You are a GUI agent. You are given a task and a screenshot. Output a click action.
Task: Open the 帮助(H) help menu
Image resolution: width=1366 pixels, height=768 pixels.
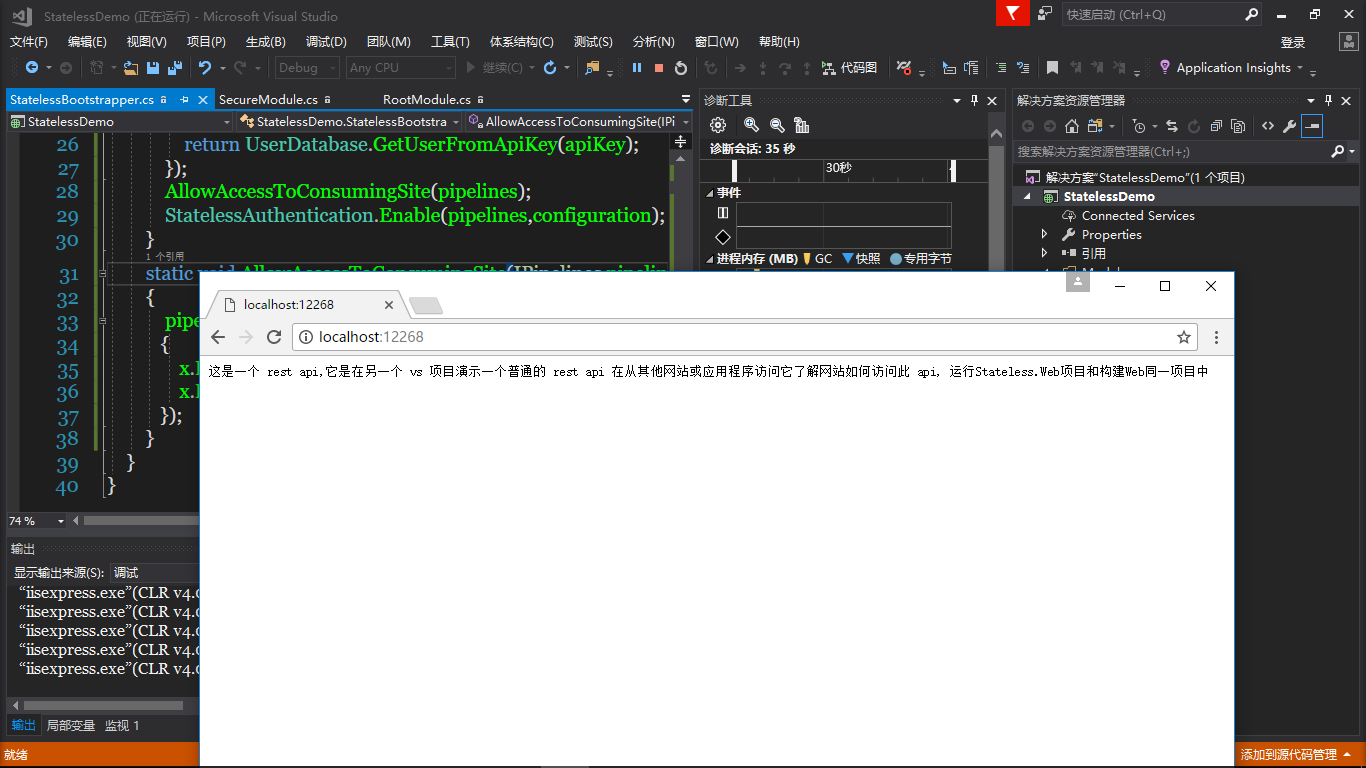[x=779, y=42]
